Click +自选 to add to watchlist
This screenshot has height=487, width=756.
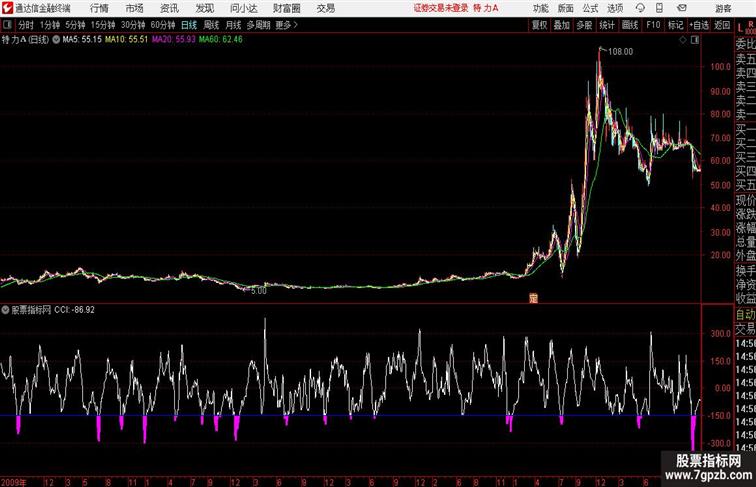pos(699,25)
